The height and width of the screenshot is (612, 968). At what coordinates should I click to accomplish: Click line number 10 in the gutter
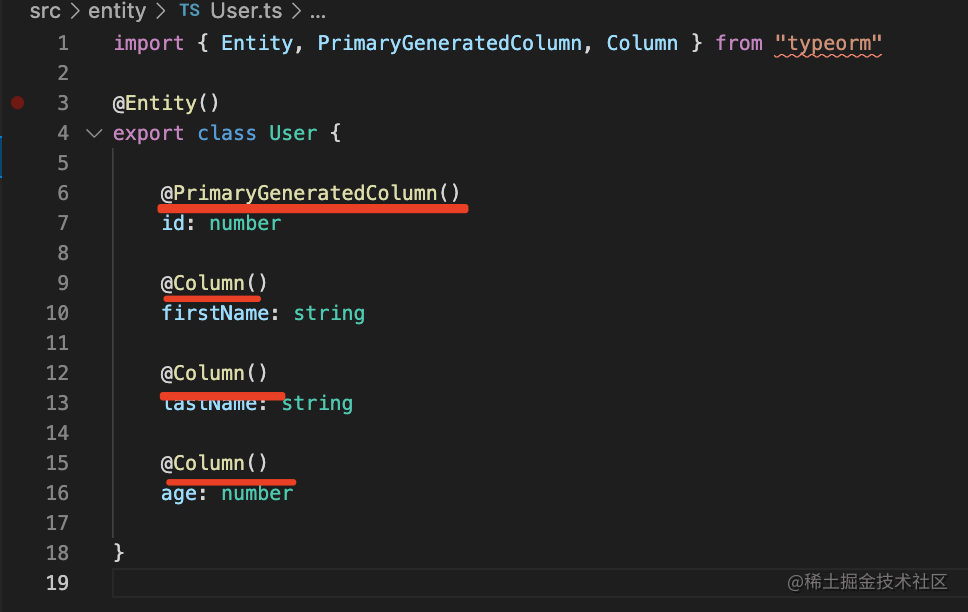coord(57,313)
